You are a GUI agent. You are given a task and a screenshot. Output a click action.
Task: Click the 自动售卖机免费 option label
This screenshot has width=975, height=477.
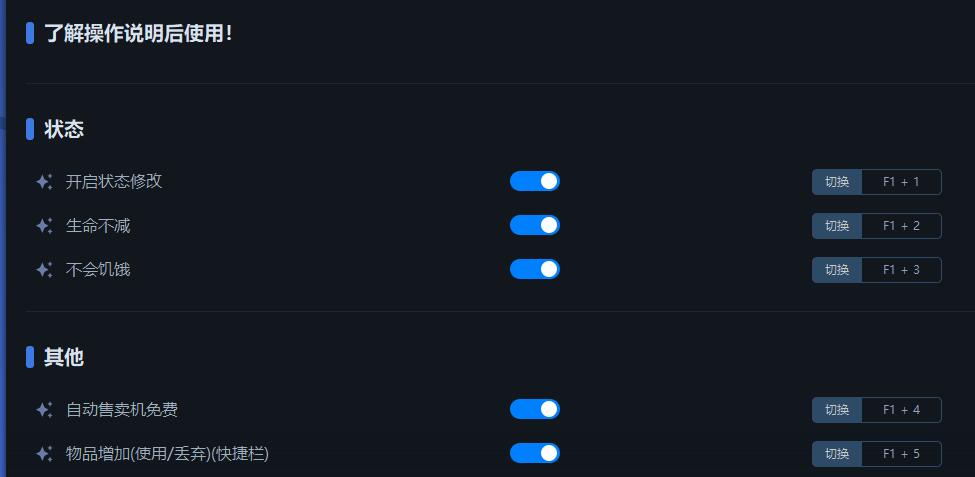click(x=122, y=410)
